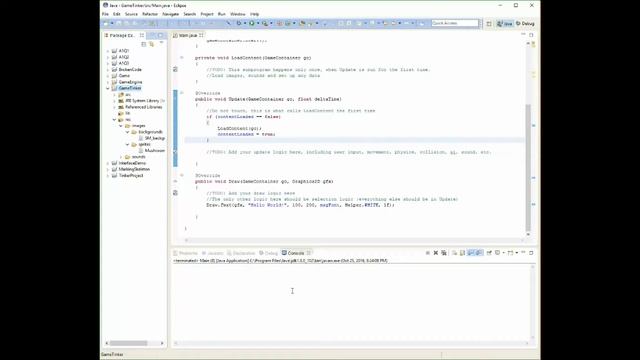Toggle Link with Editor in Package Explorer

[x=151, y=44]
